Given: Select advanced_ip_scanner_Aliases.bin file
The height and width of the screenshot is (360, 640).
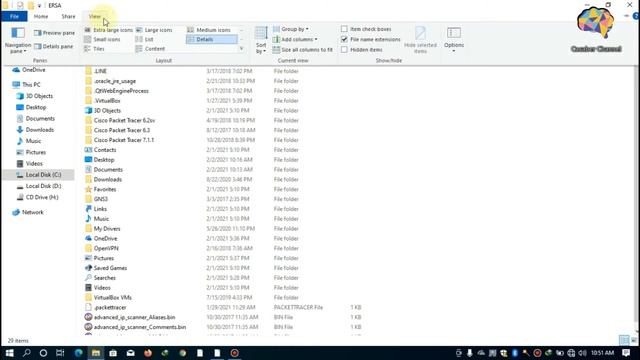Looking at the screenshot, I should click(130, 317).
